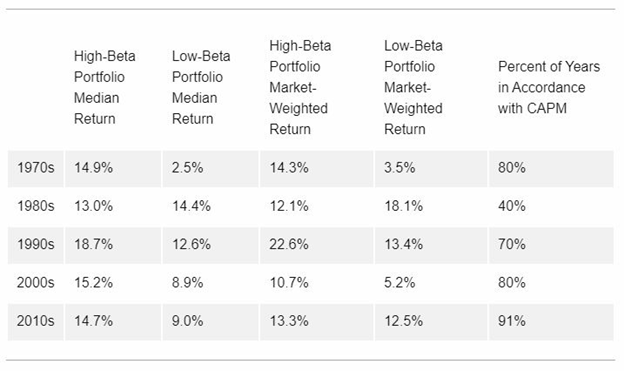Select the 2000s row label
Screen dimensions: 624x371
pyautogui.click(x=35, y=283)
